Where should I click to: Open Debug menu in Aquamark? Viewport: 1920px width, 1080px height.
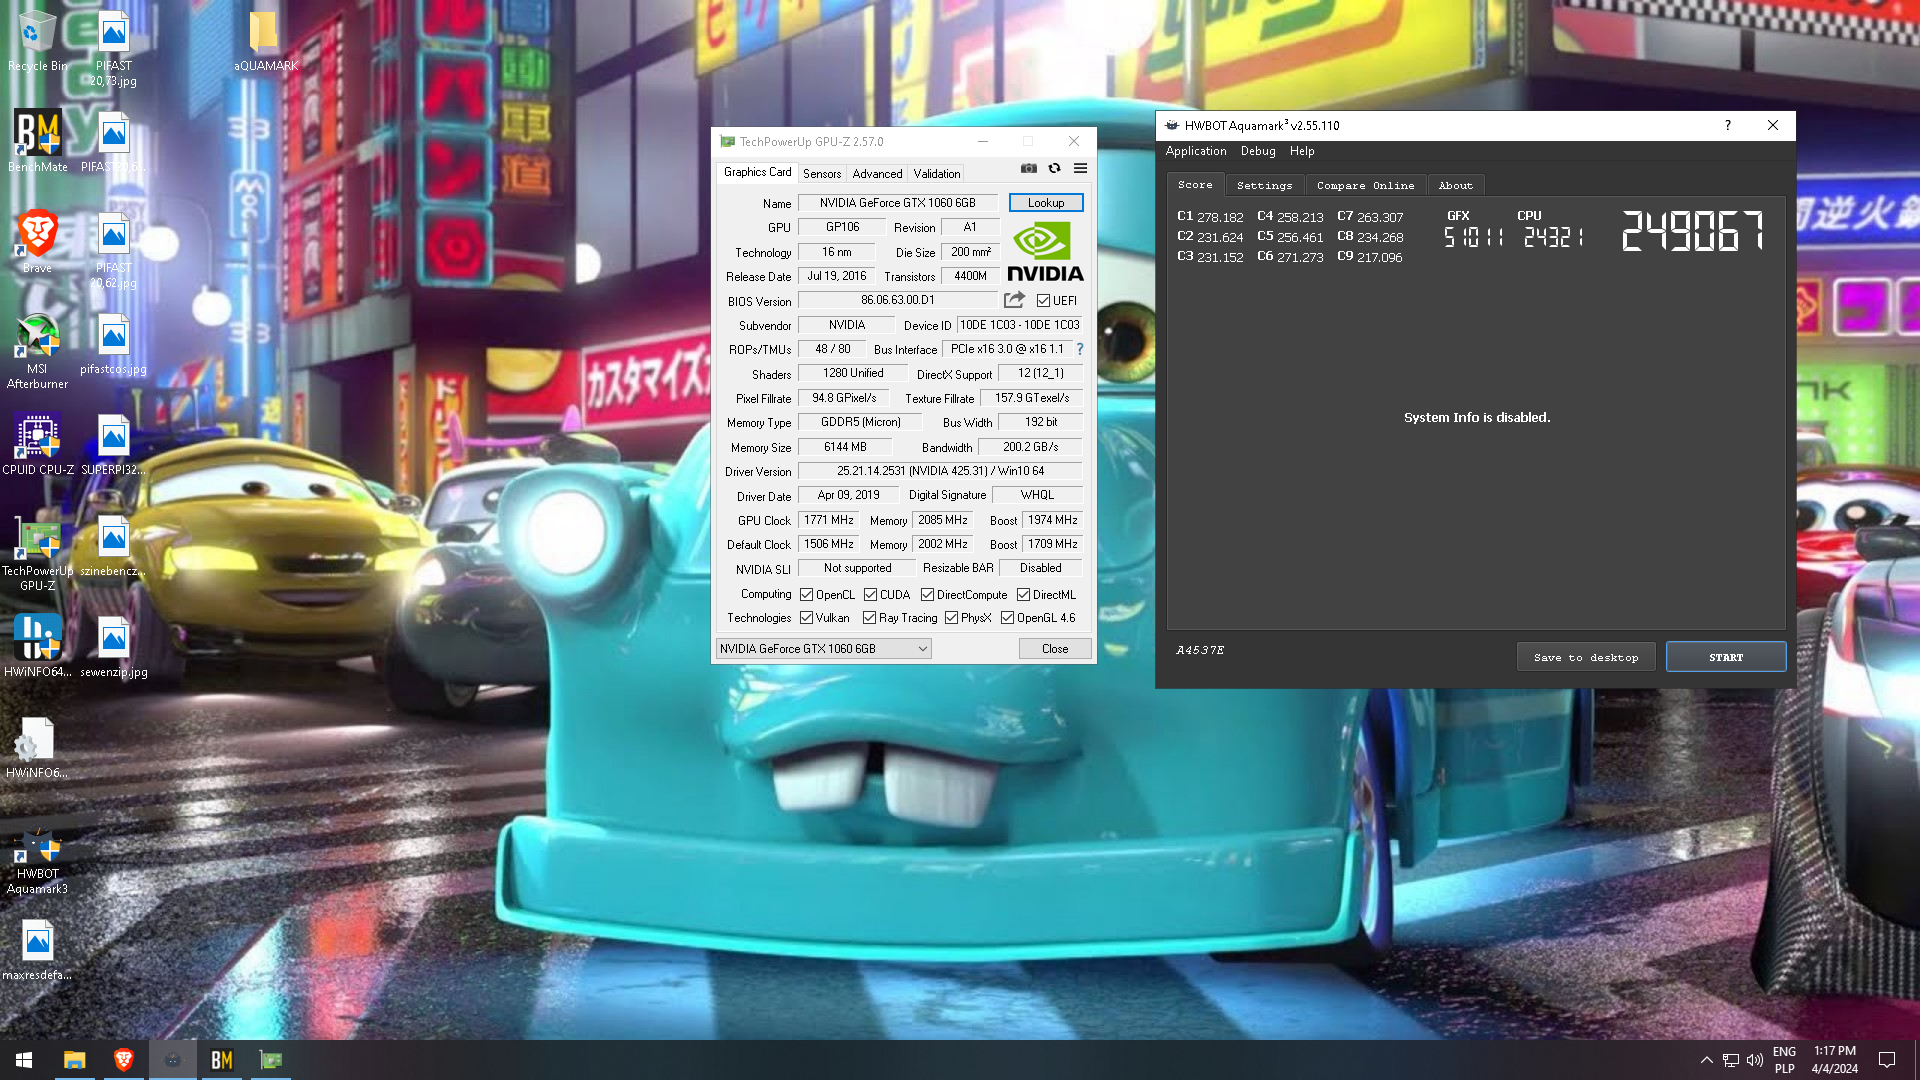coord(1258,151)
